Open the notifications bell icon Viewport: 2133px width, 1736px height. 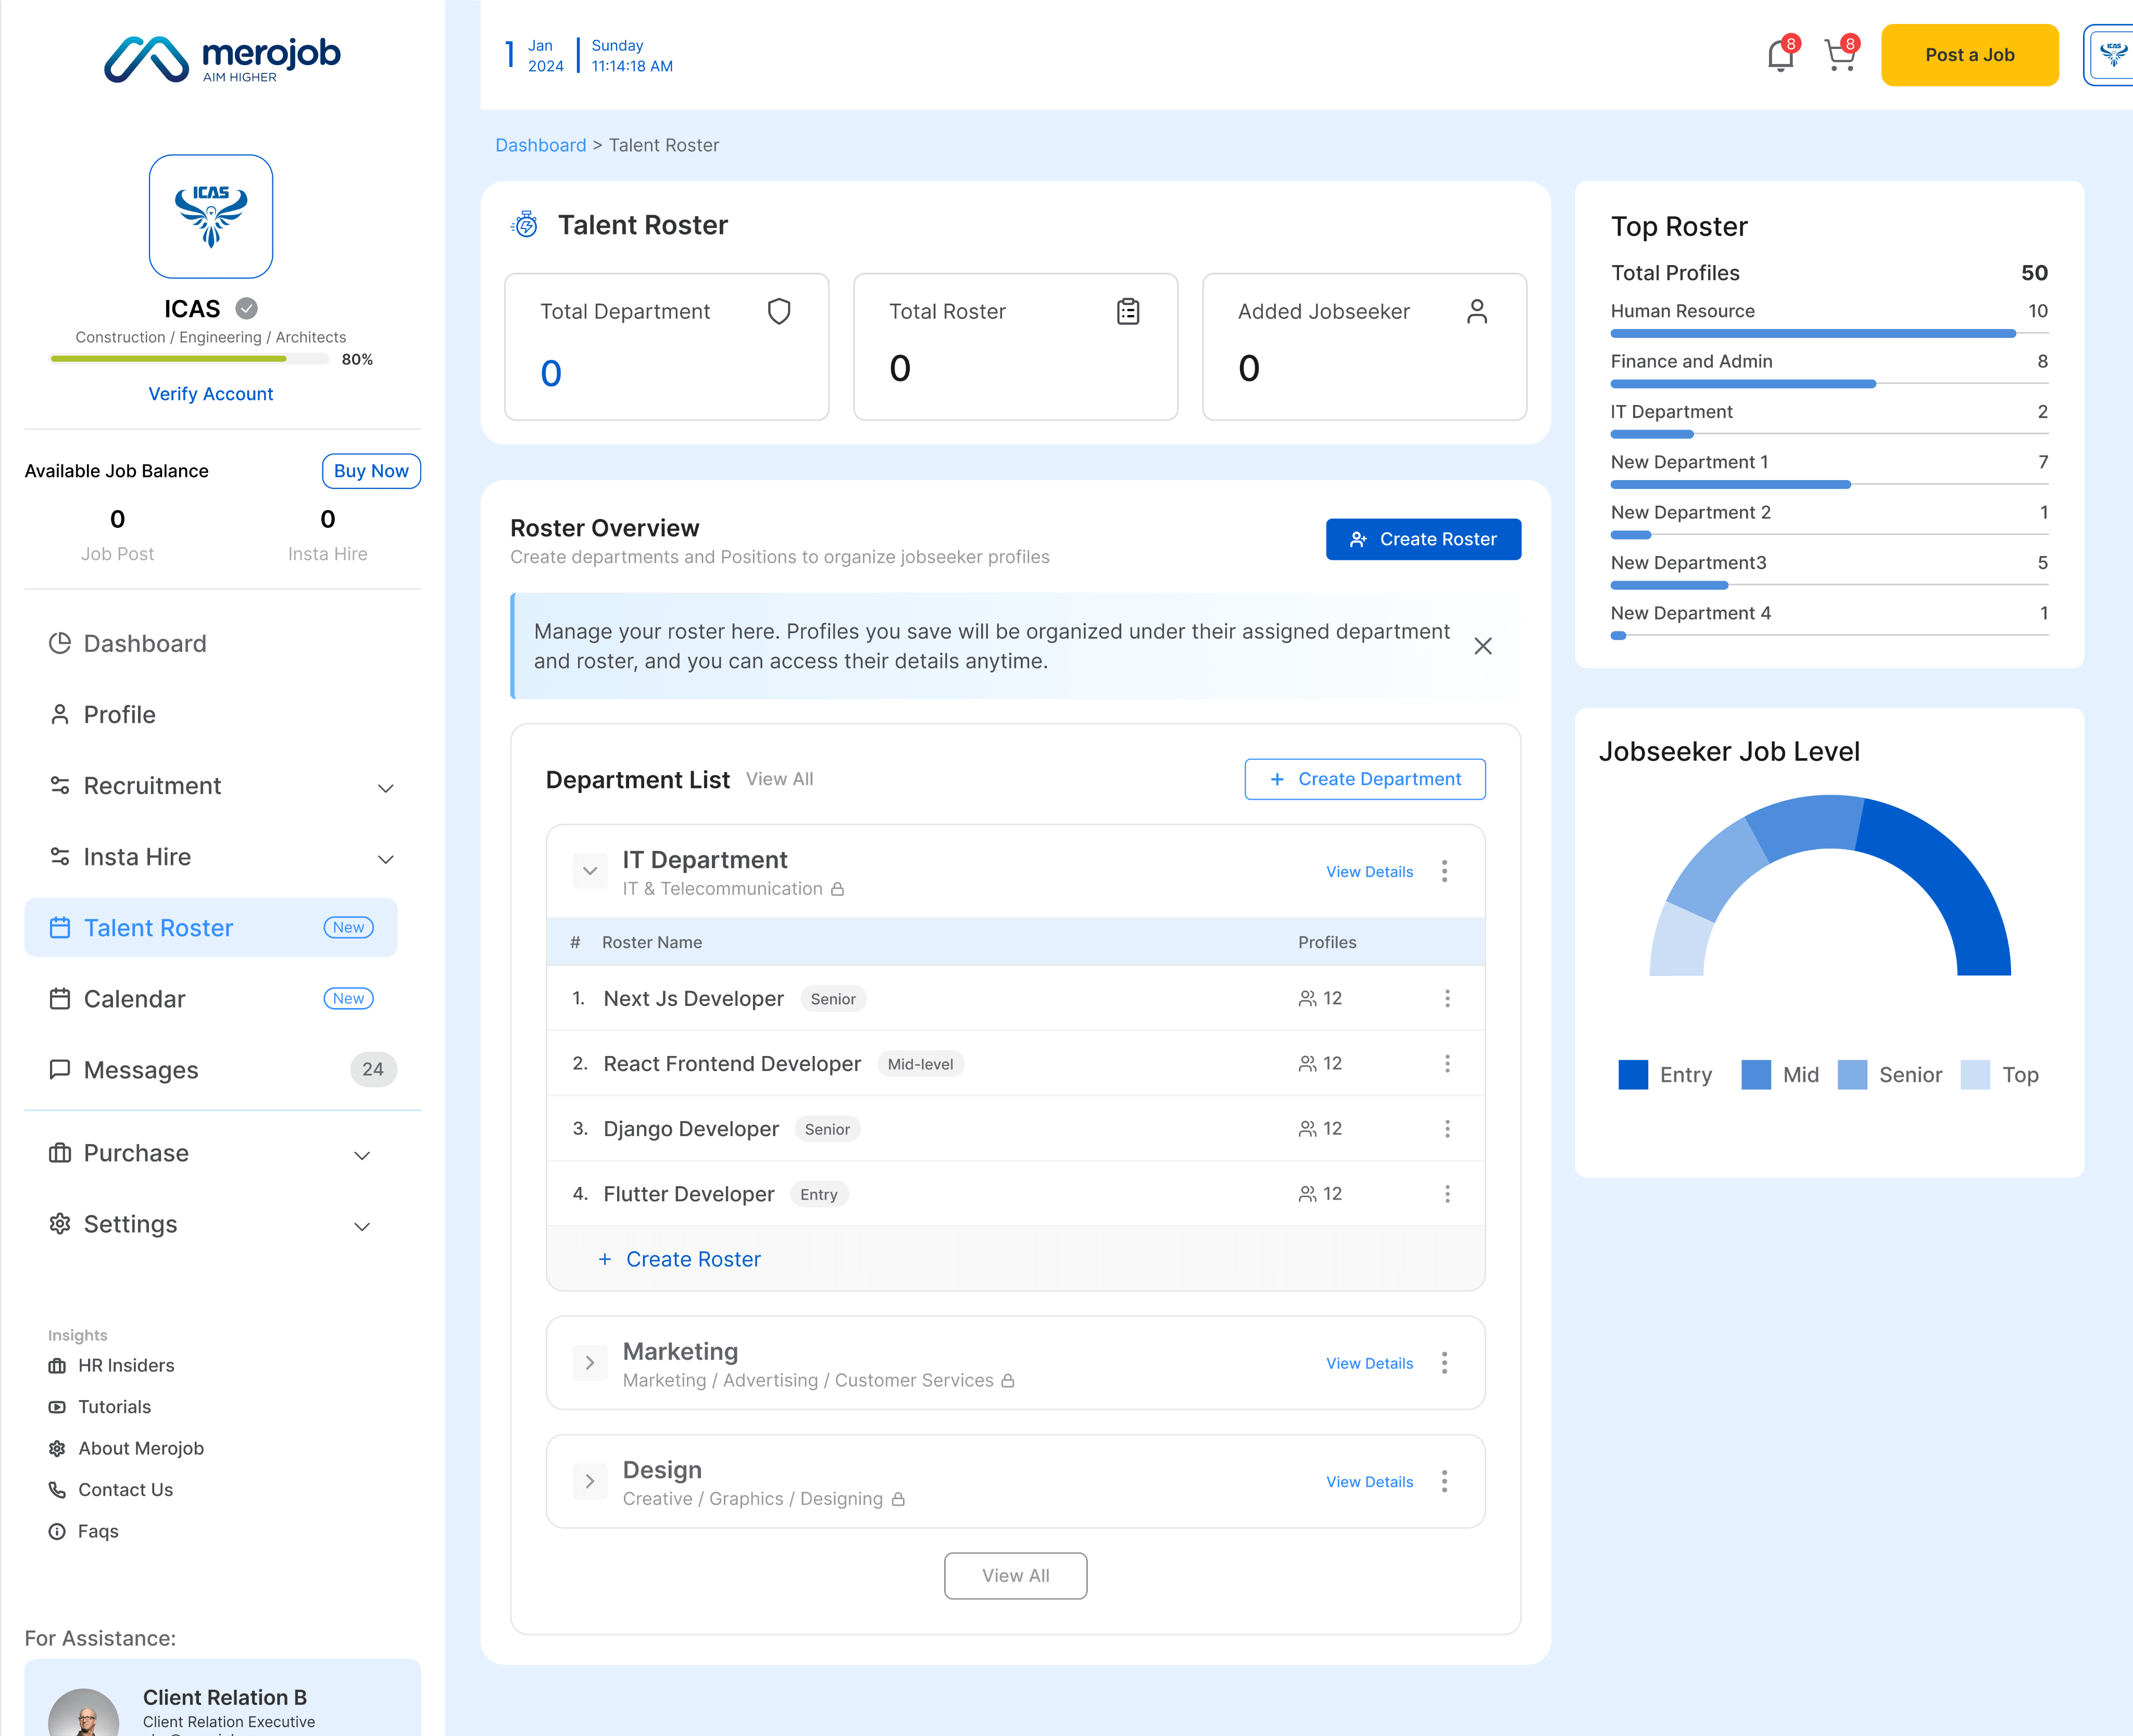1780,55
